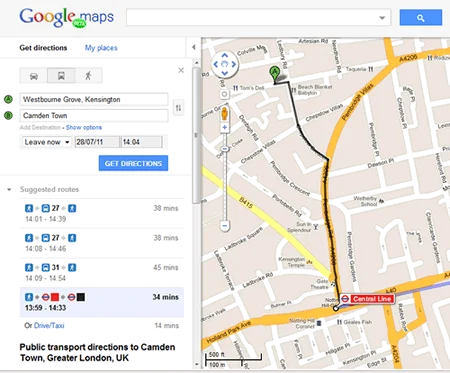Click the Show options link
450x373 pixels.
click(84, 127)
